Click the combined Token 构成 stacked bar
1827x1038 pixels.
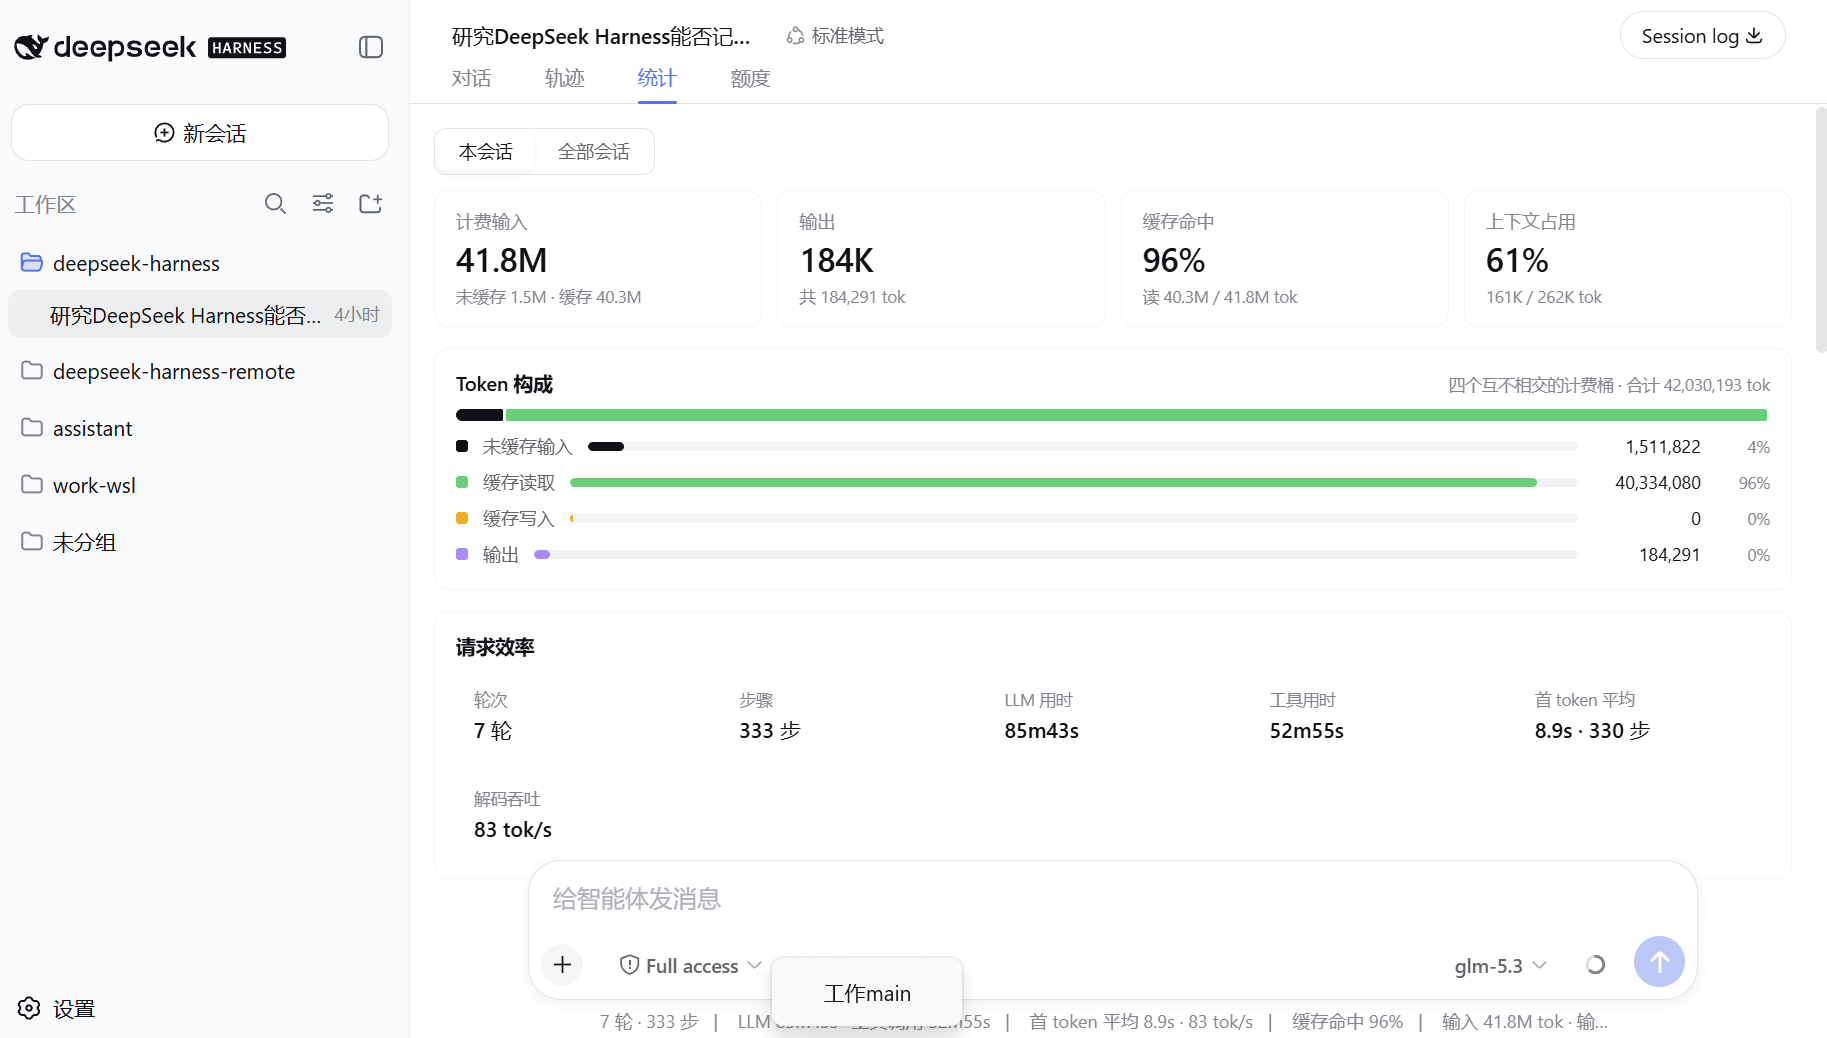click(1112, 415)
